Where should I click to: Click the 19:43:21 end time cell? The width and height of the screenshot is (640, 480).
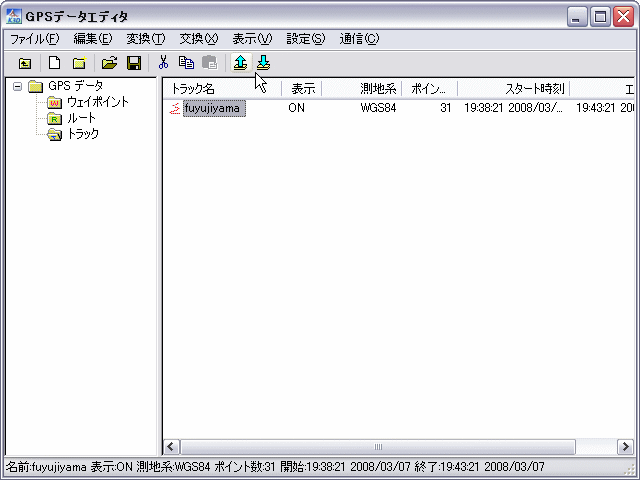click(605, 108)
